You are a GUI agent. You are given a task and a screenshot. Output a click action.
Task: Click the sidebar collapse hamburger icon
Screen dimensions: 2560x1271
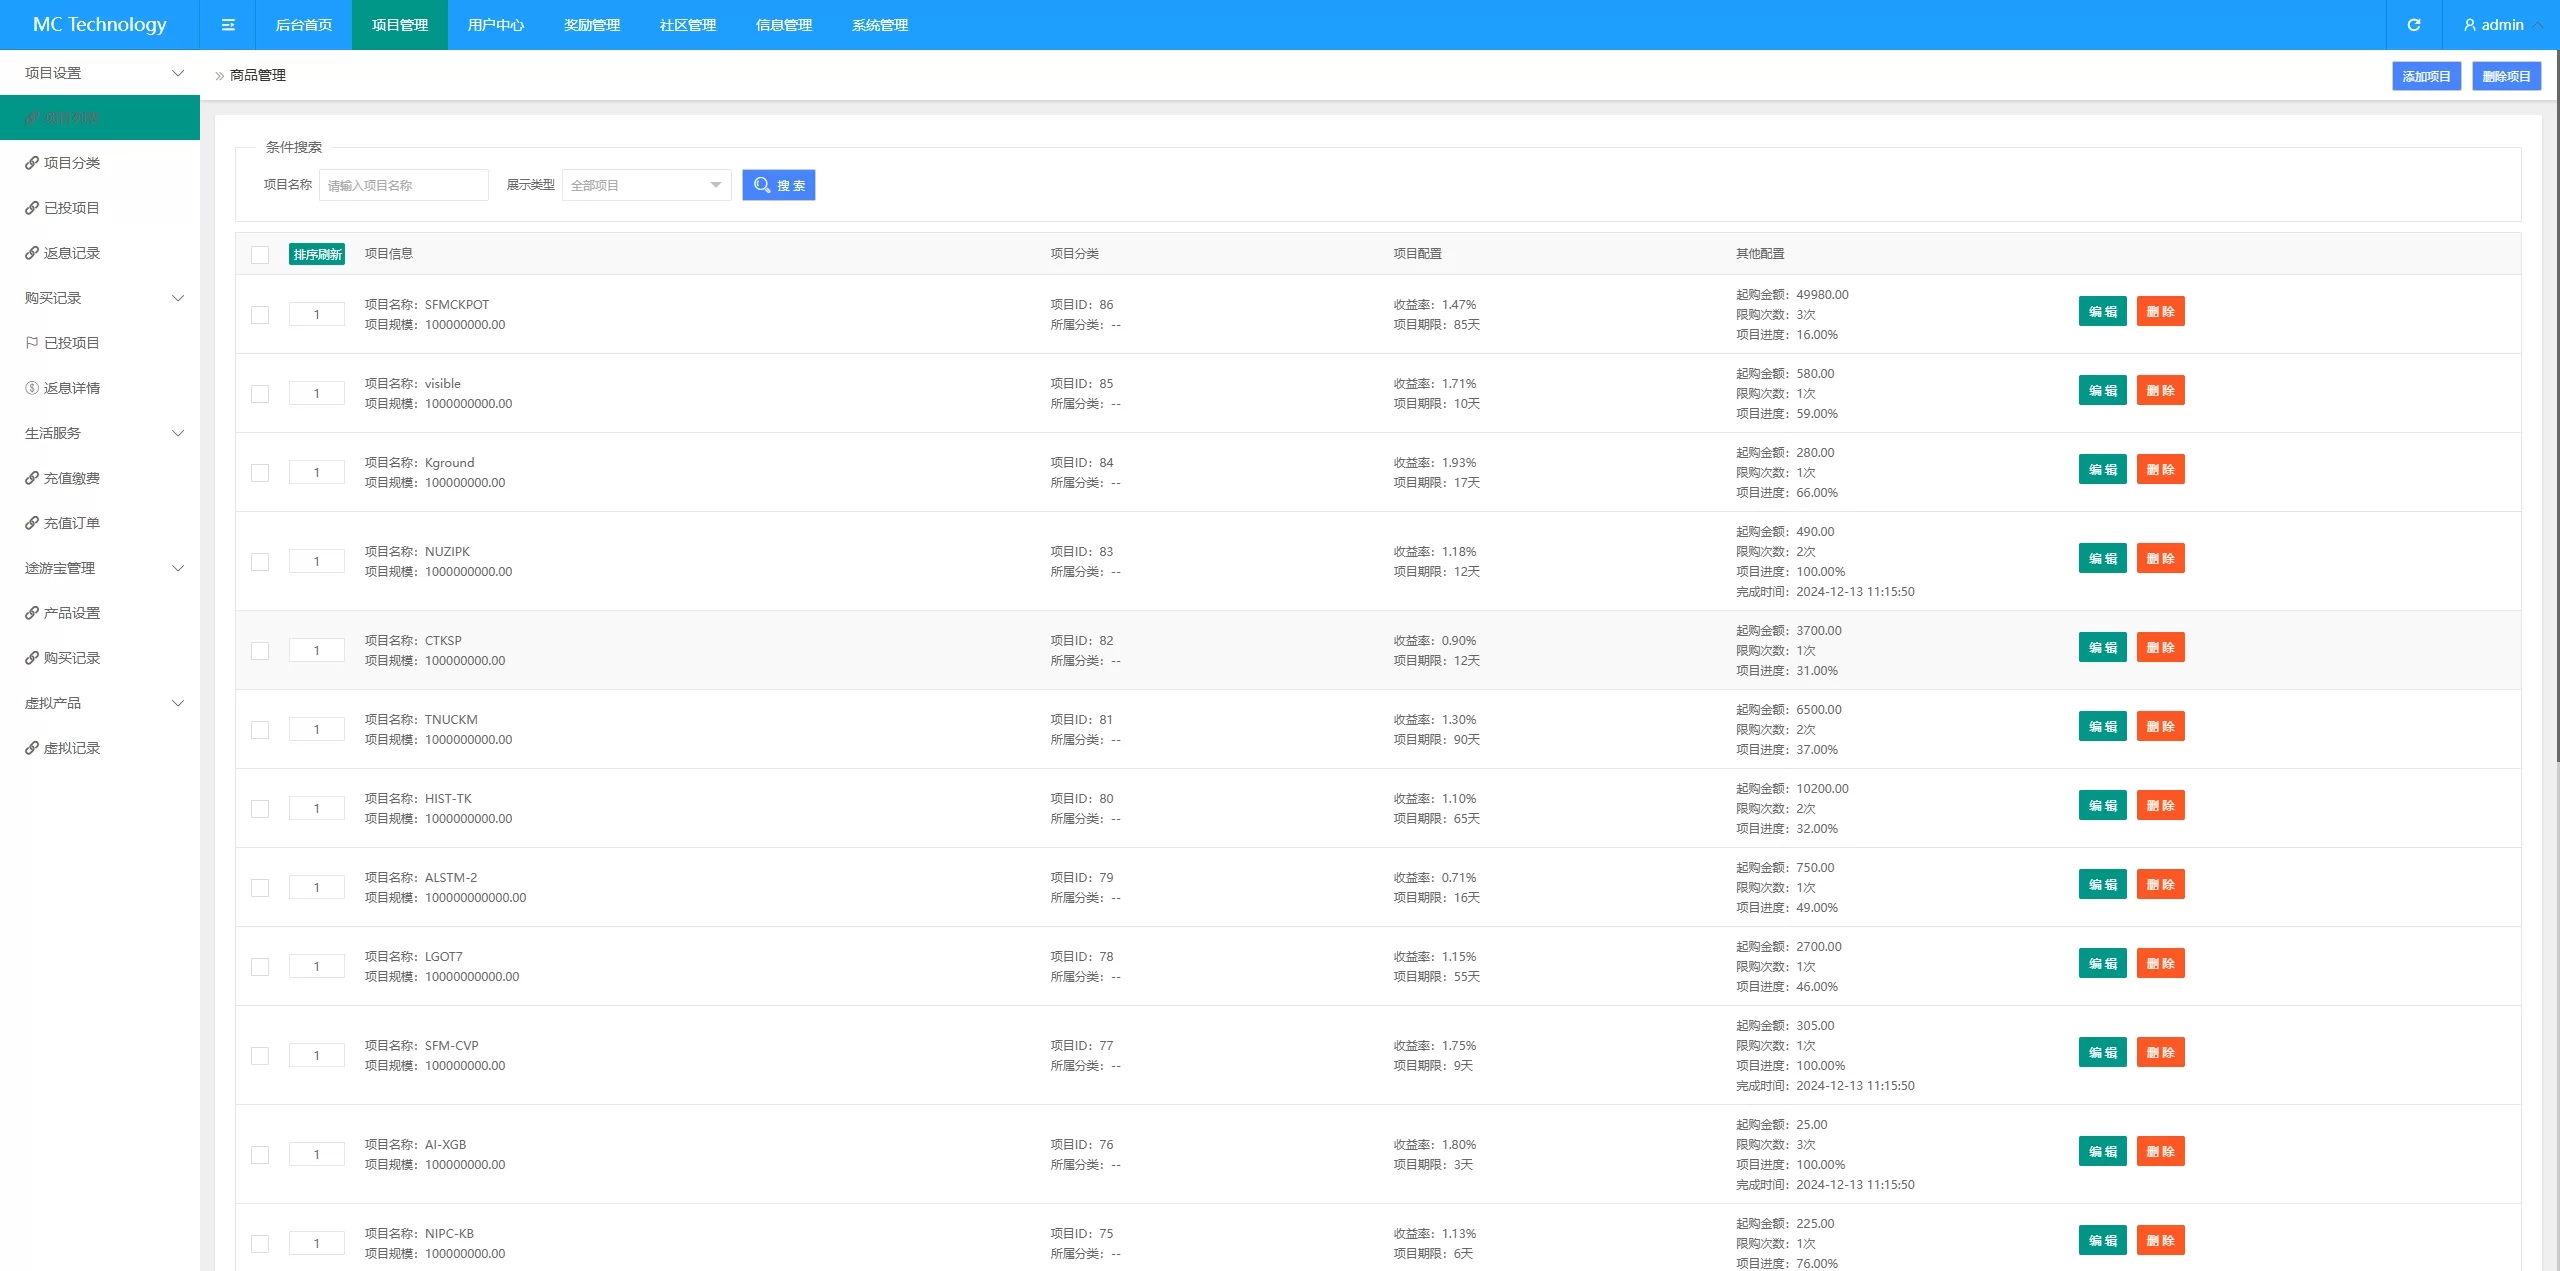[x=228, y=25]
